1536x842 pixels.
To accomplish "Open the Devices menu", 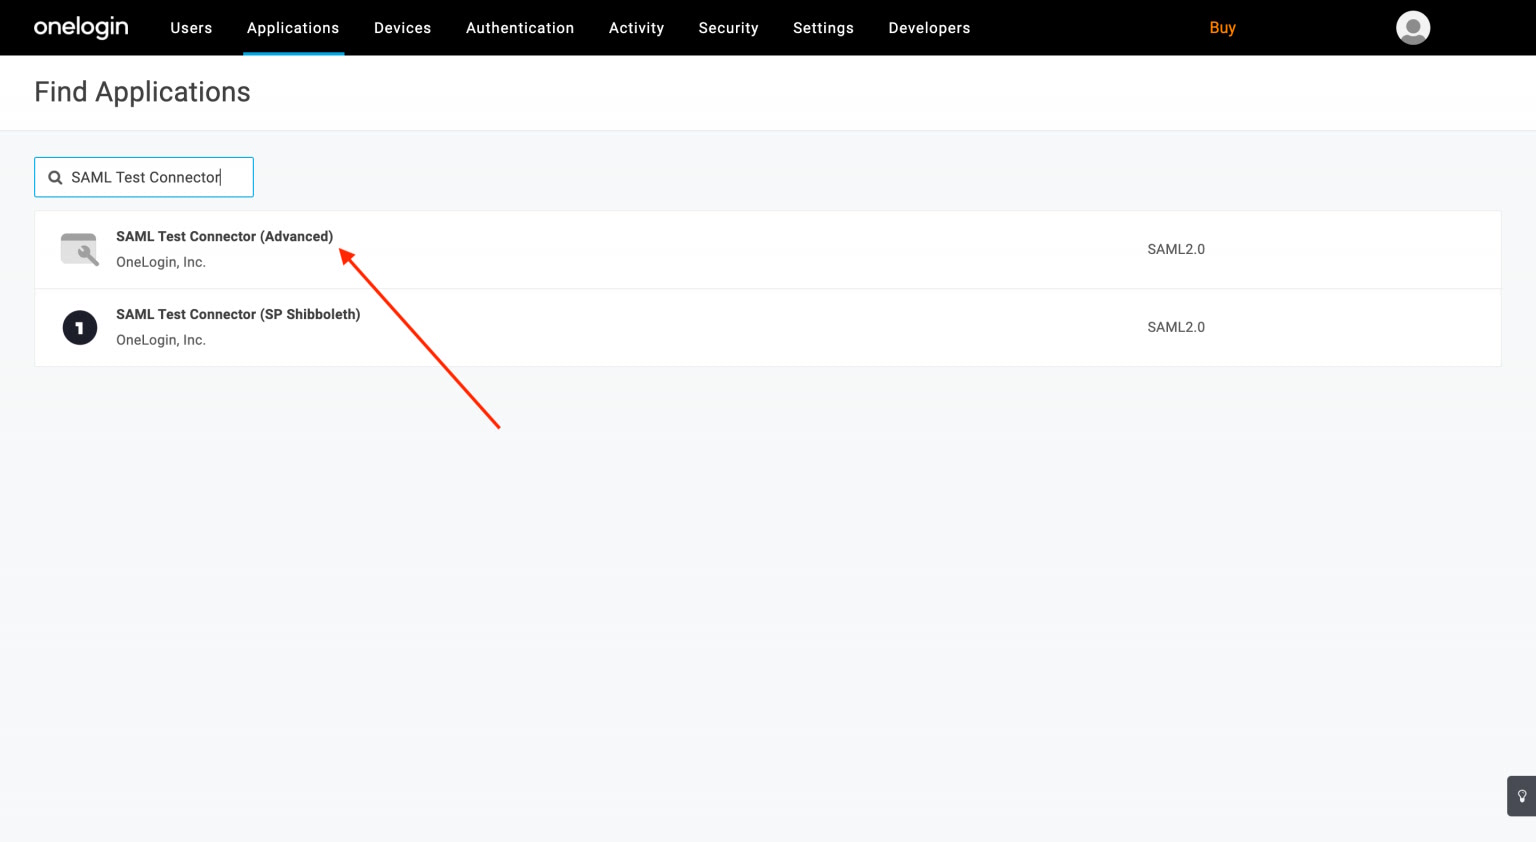I will (402, 28).
